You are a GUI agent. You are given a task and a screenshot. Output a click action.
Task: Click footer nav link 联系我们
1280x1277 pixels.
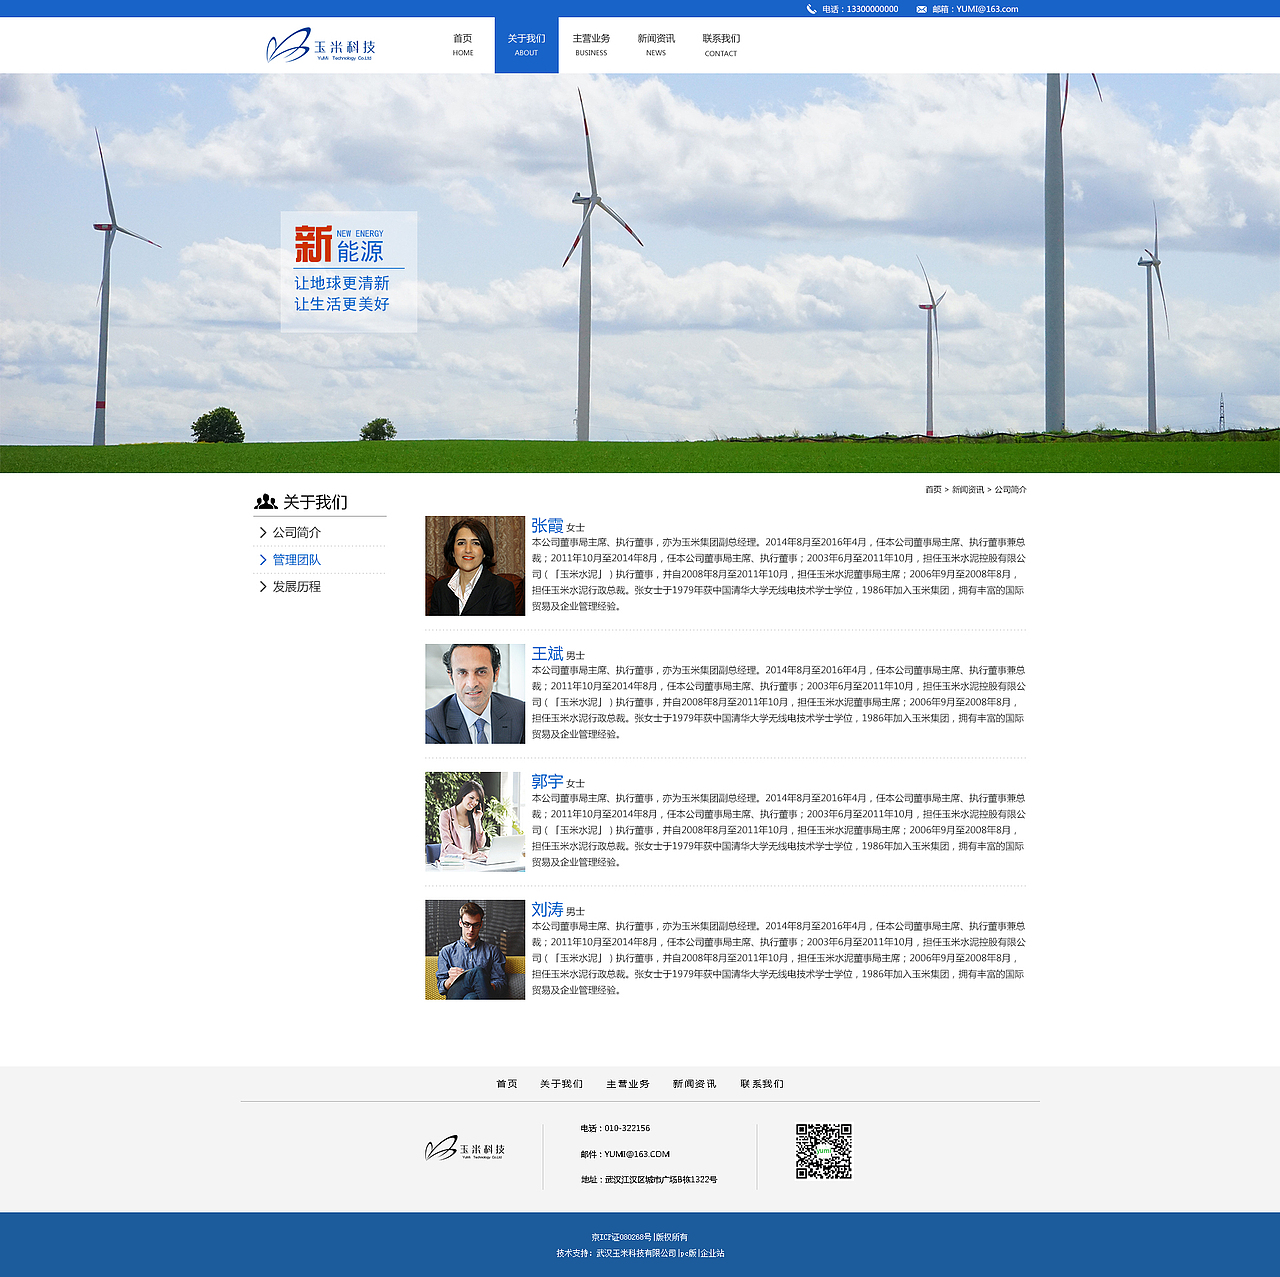coord(762,1084)
